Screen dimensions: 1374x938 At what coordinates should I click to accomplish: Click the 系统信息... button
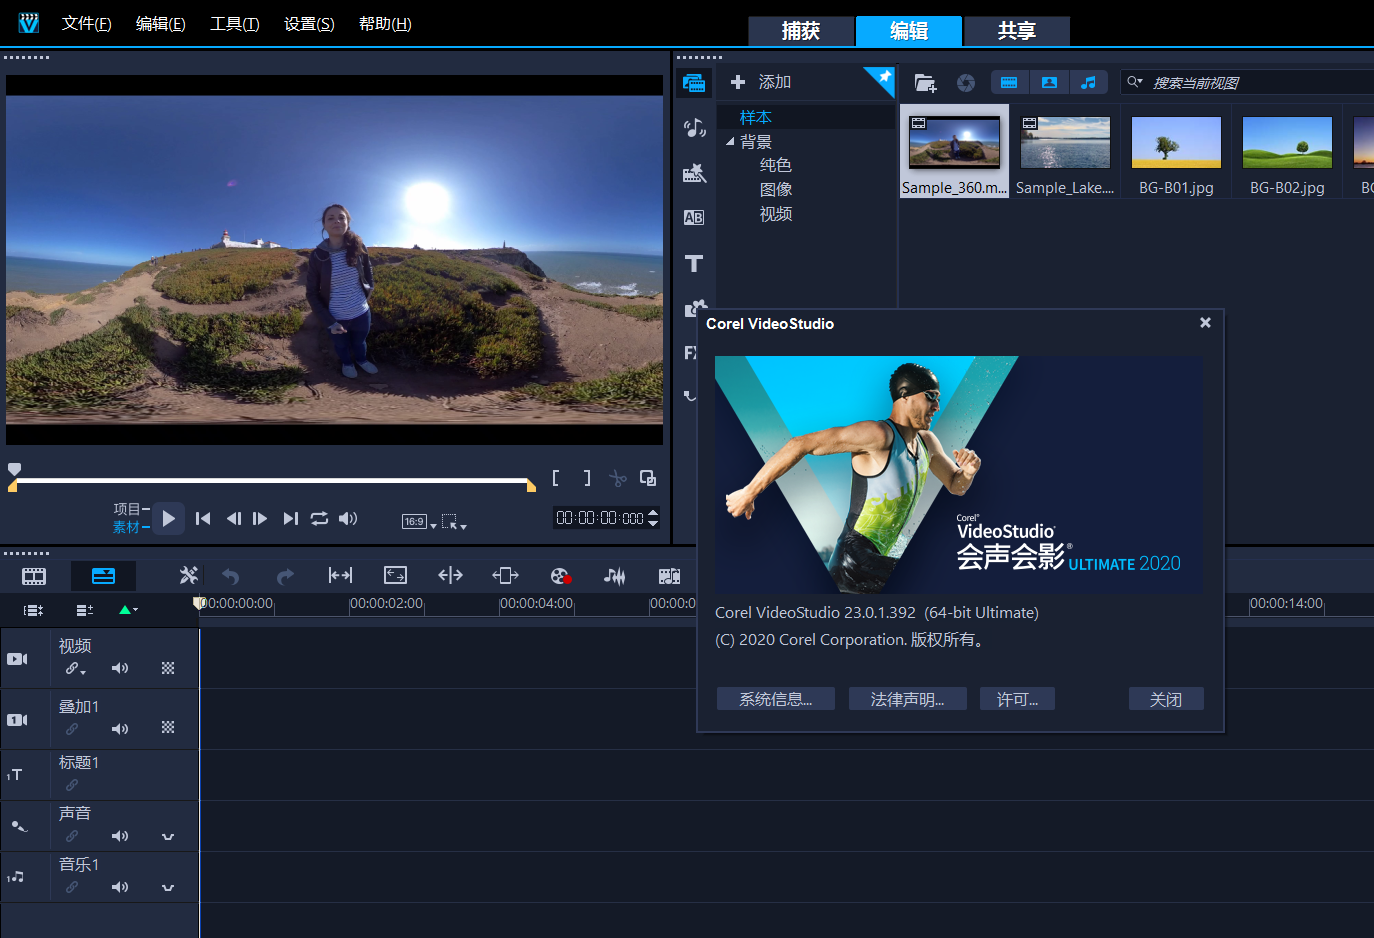click(775, 699)
